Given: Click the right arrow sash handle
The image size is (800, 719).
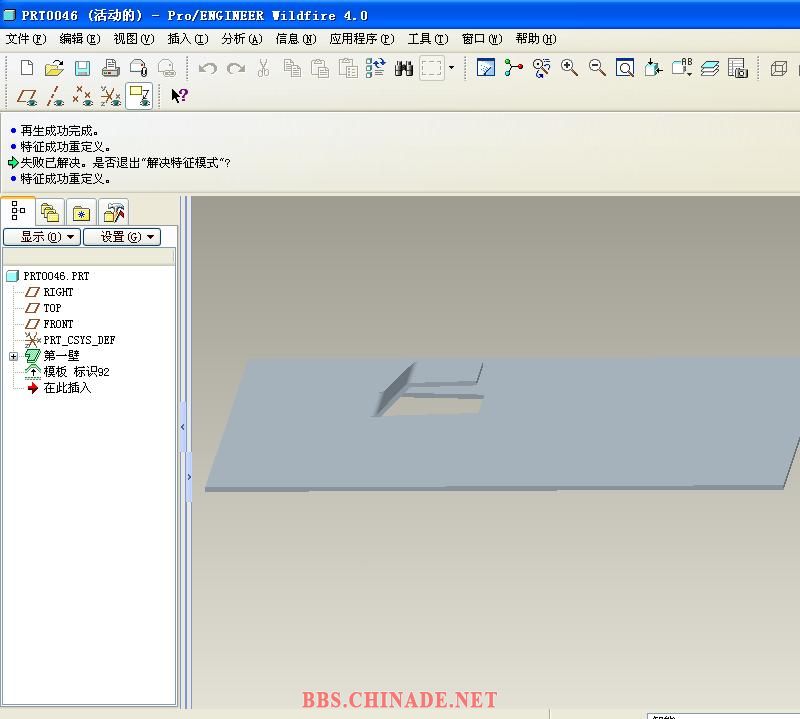Looking at the screenshot, I should (x=189, y=477).
